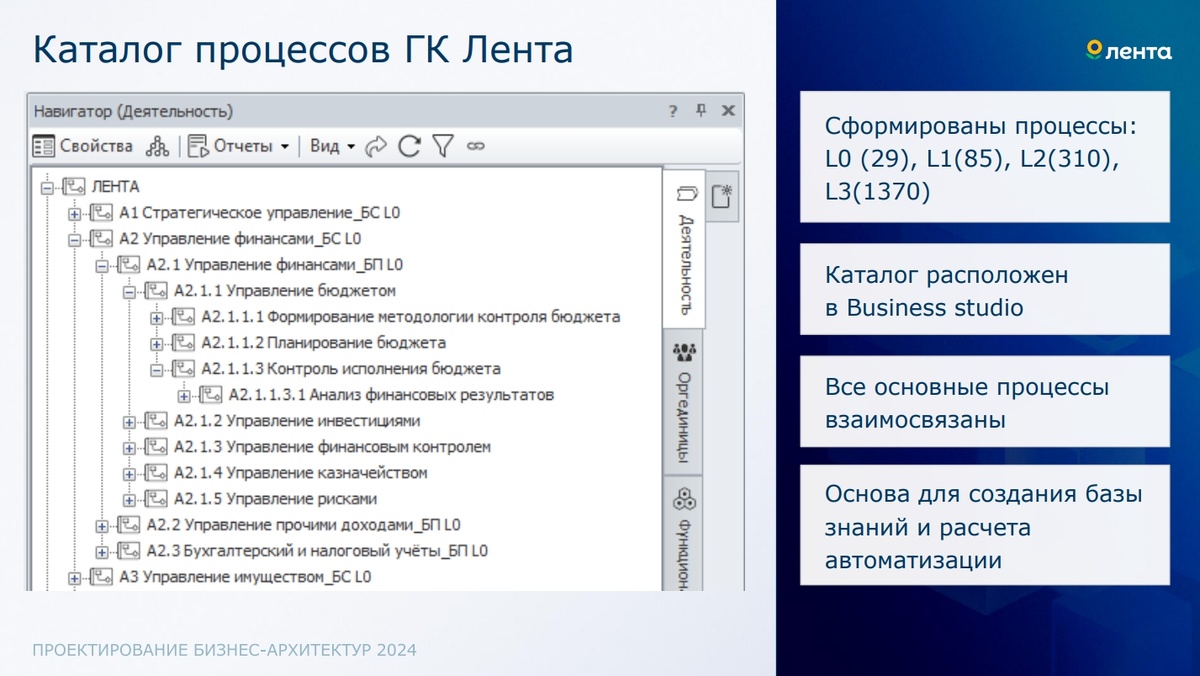
Task: Click the go-to arrow icon in toolbar
Action: point(376,146)
